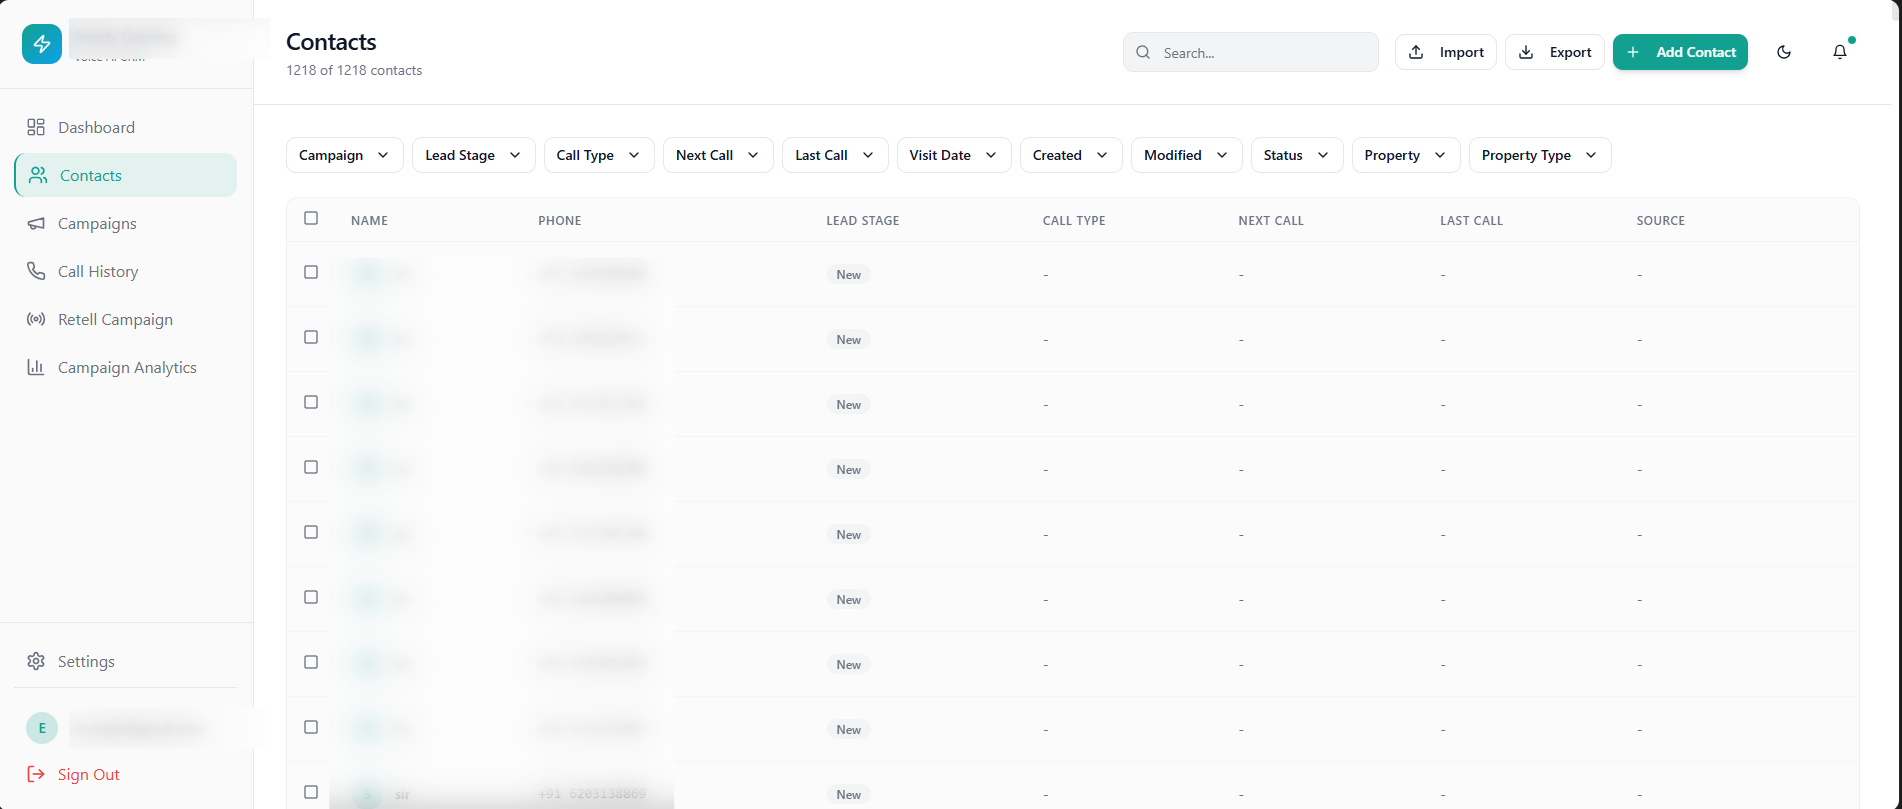Click the Dashboard grid icon

36,127
